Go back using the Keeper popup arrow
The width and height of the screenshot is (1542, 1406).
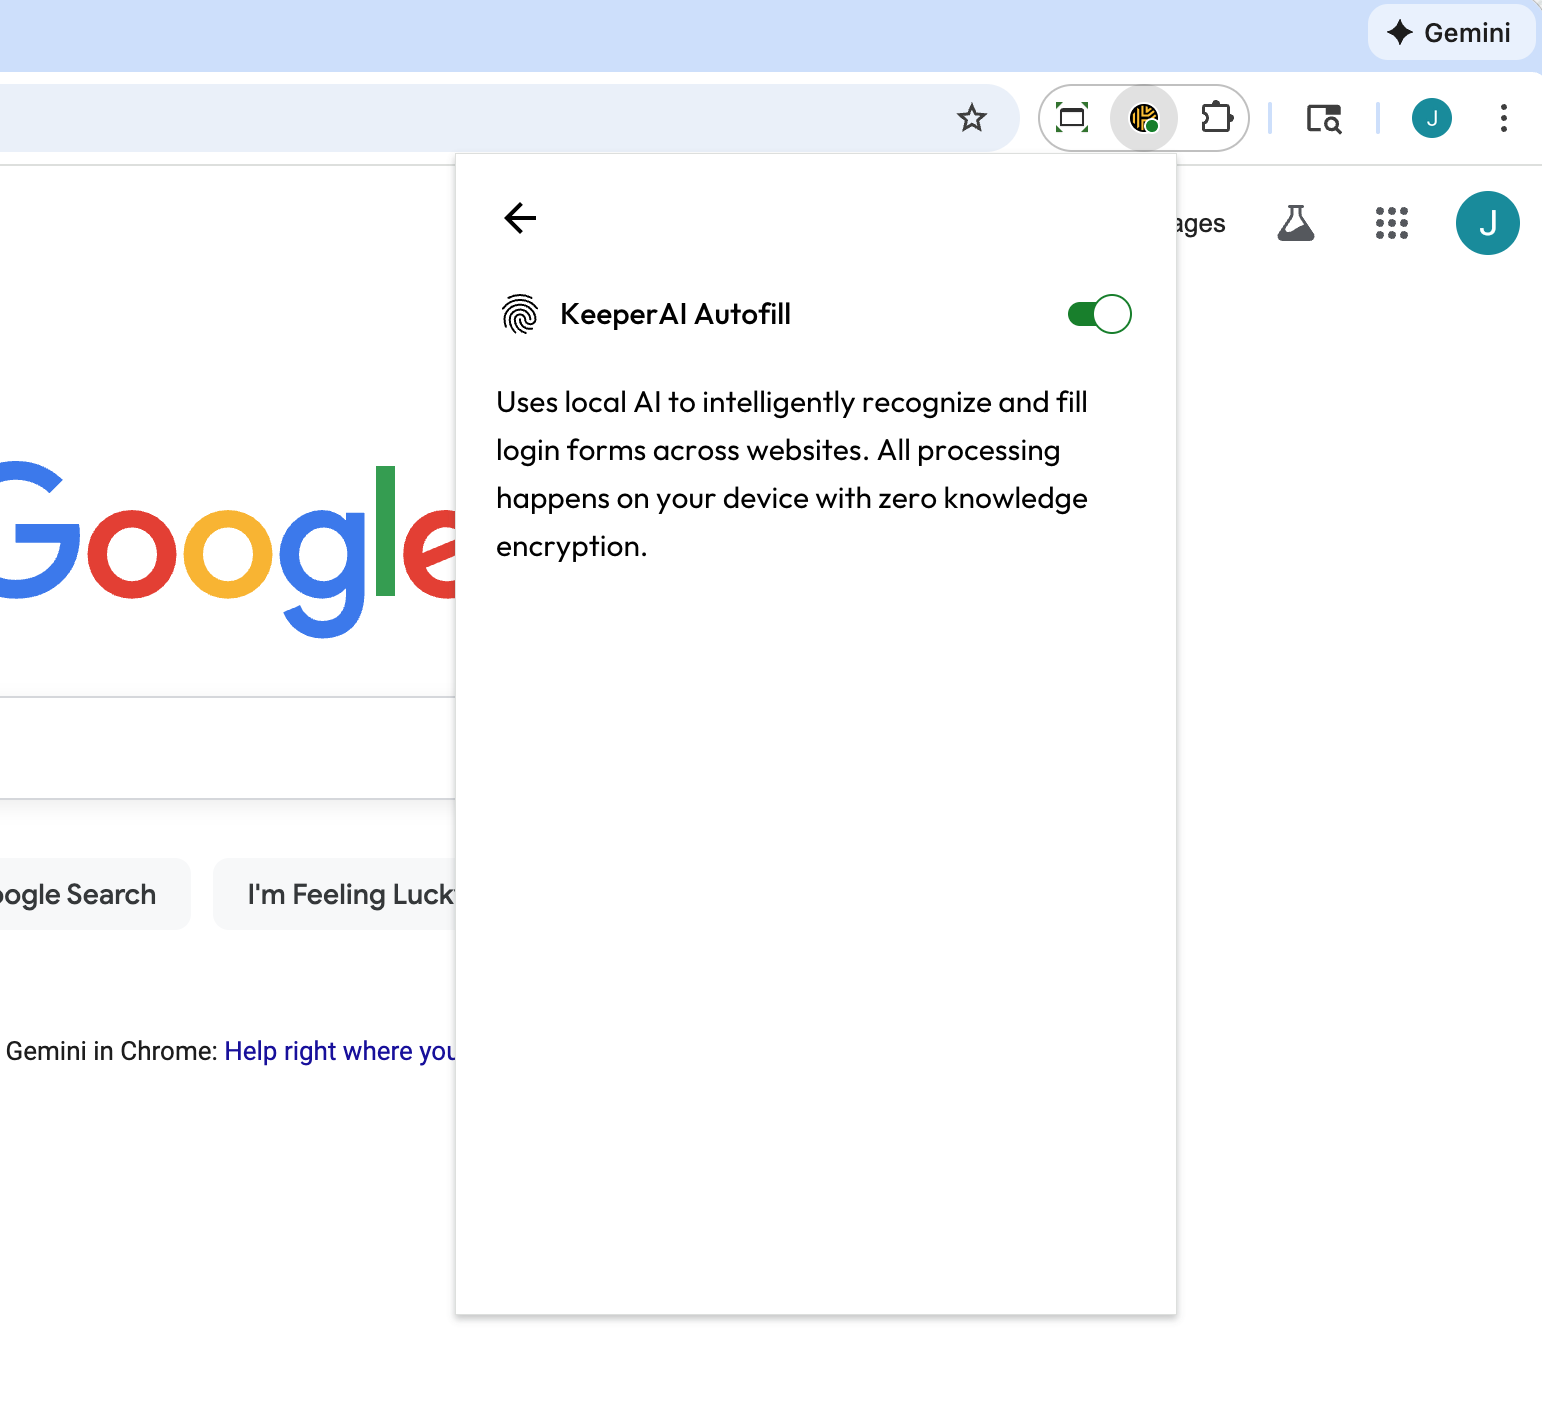tap(520, 217)
